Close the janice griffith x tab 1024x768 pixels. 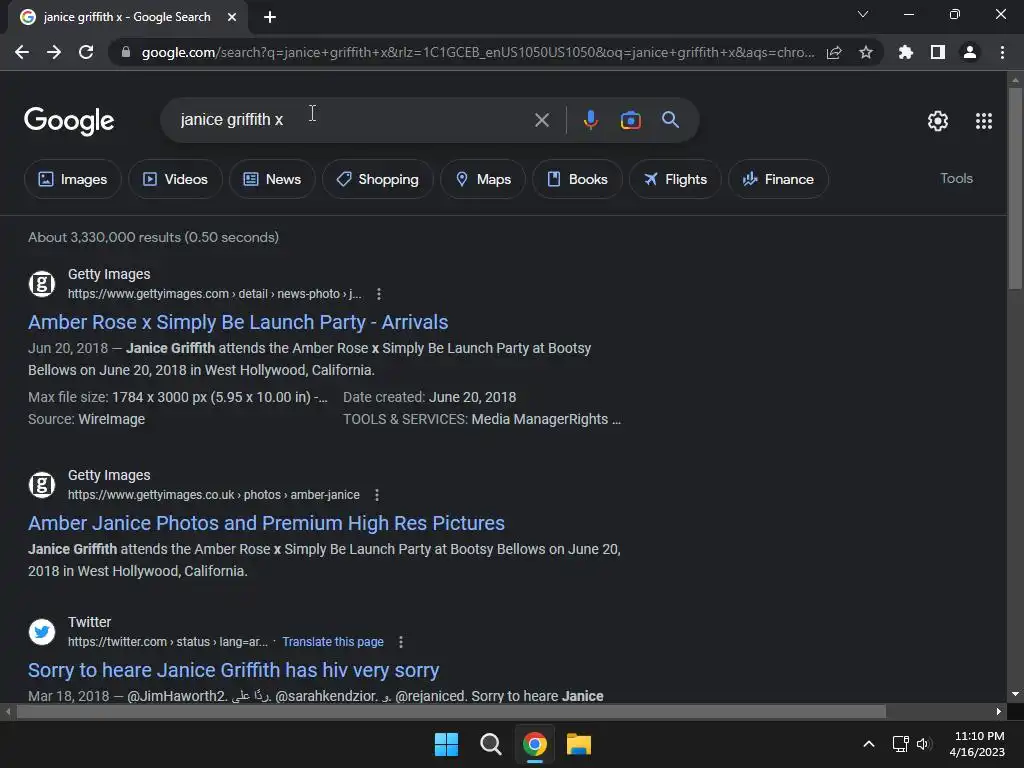pyautogui.click(x=232, y=17)
